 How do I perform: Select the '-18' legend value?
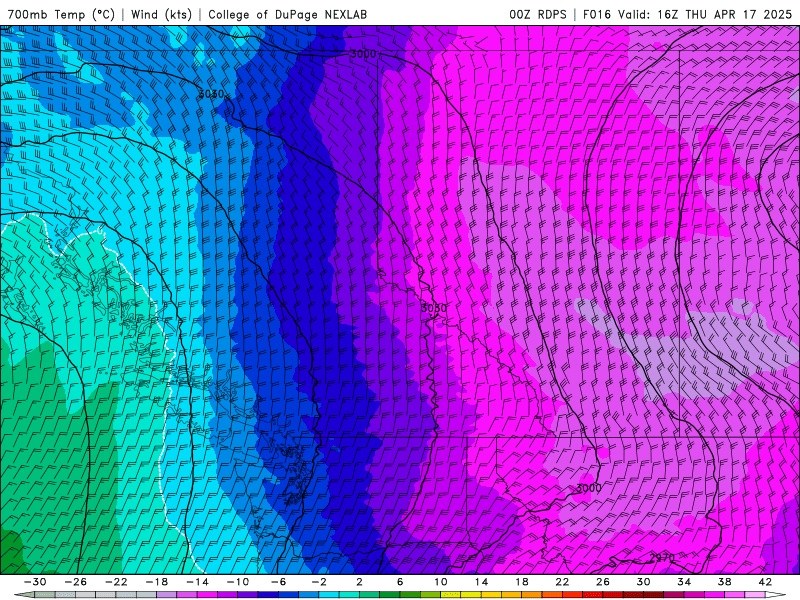pyautogui.click(x=157, y=582)
